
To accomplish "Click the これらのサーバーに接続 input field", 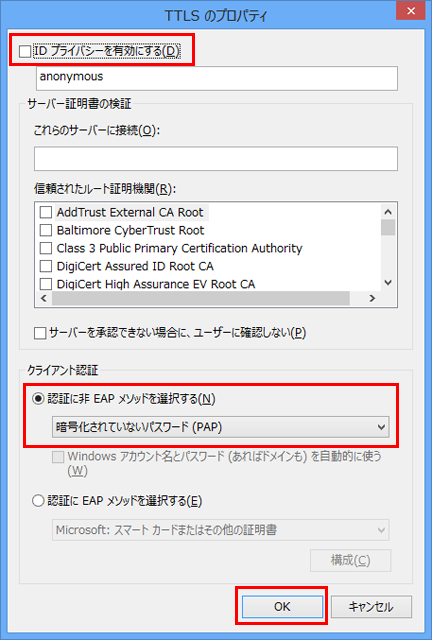I will coord(216,159).
